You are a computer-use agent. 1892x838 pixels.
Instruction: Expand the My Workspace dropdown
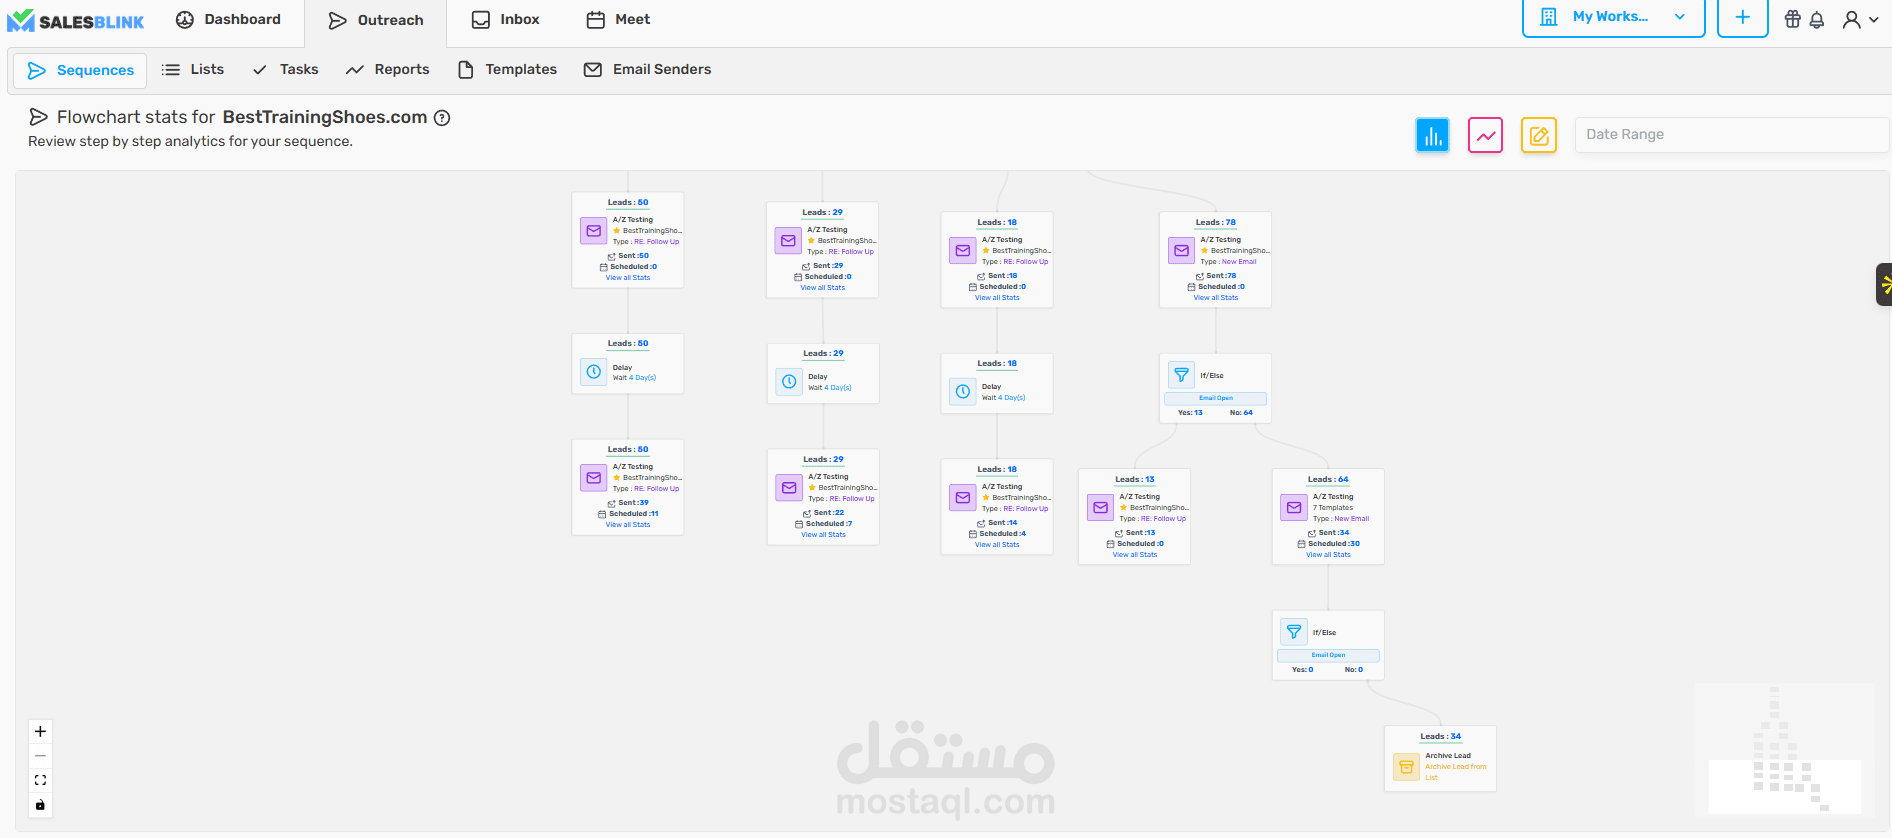tap(1613, 17)
